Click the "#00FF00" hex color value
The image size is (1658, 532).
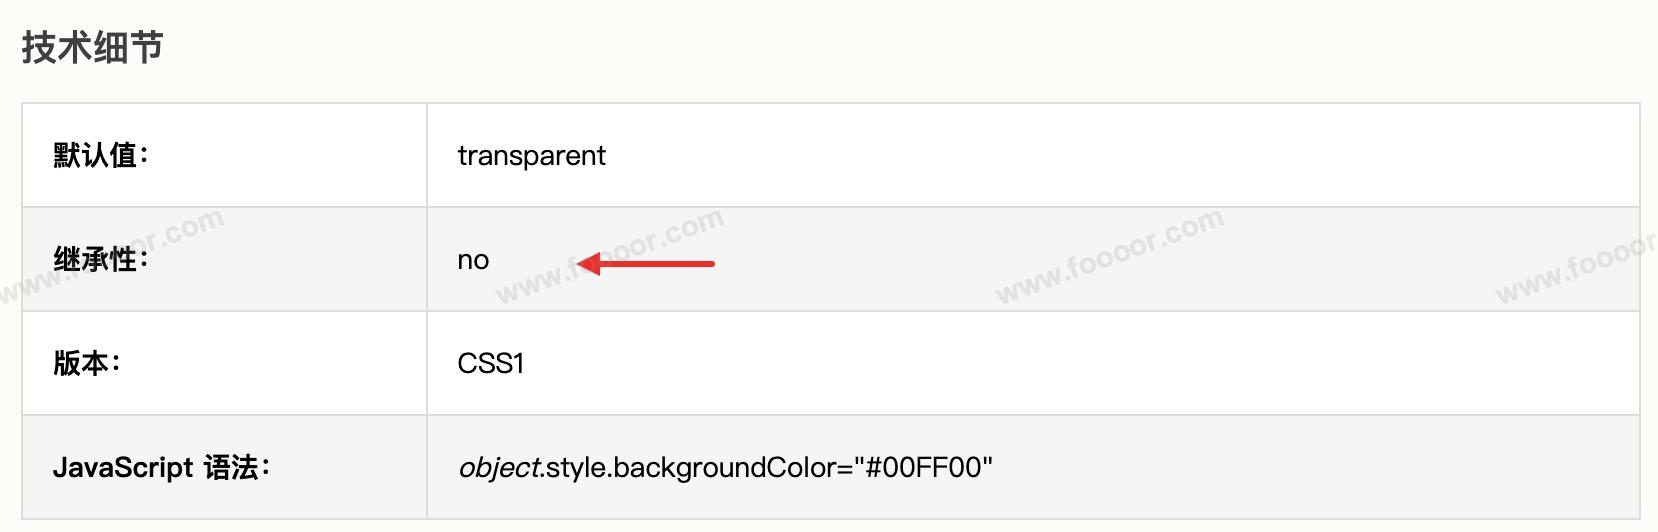pyautogui.click(x=924, y=468)
